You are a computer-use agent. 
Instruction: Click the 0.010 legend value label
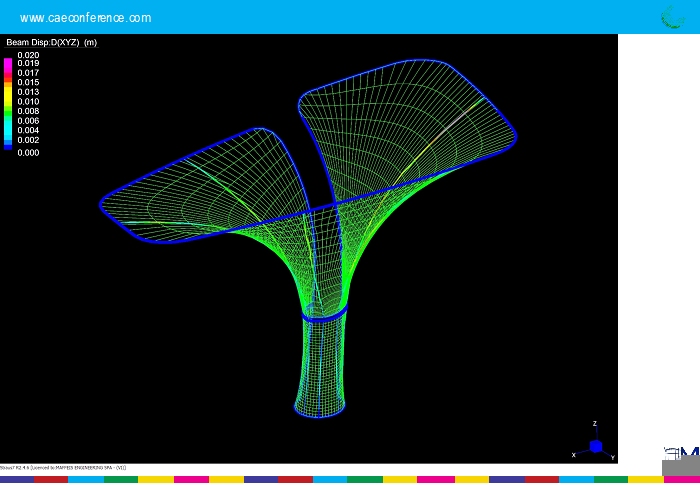coord(28,102)
